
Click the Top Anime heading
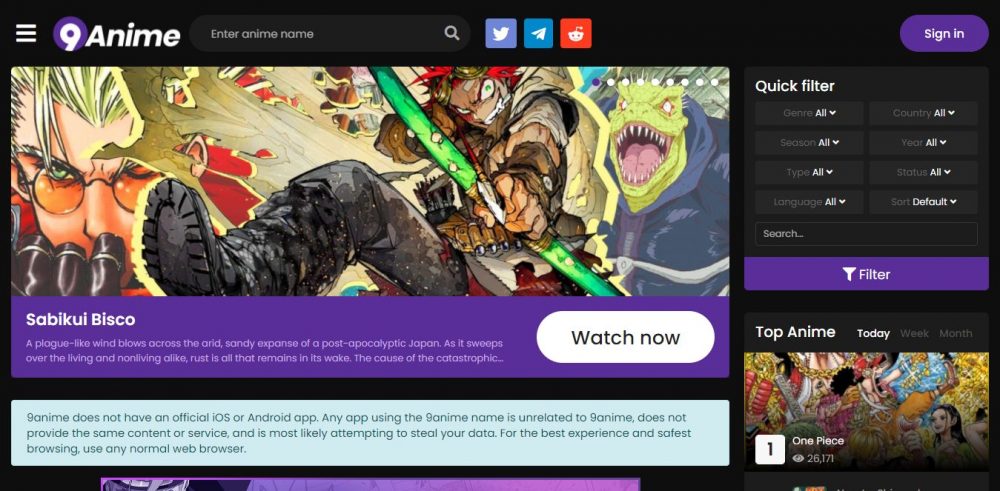pos(795,332)
